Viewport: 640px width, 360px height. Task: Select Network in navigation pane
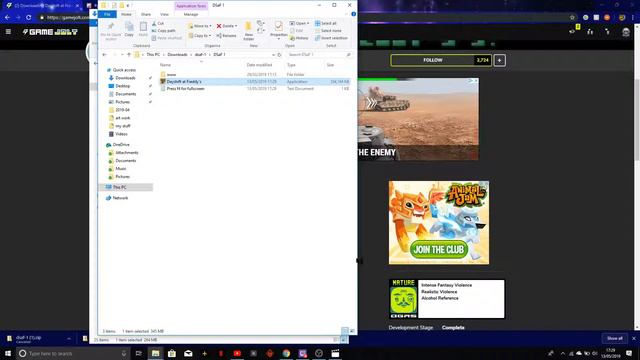[120, 198]
